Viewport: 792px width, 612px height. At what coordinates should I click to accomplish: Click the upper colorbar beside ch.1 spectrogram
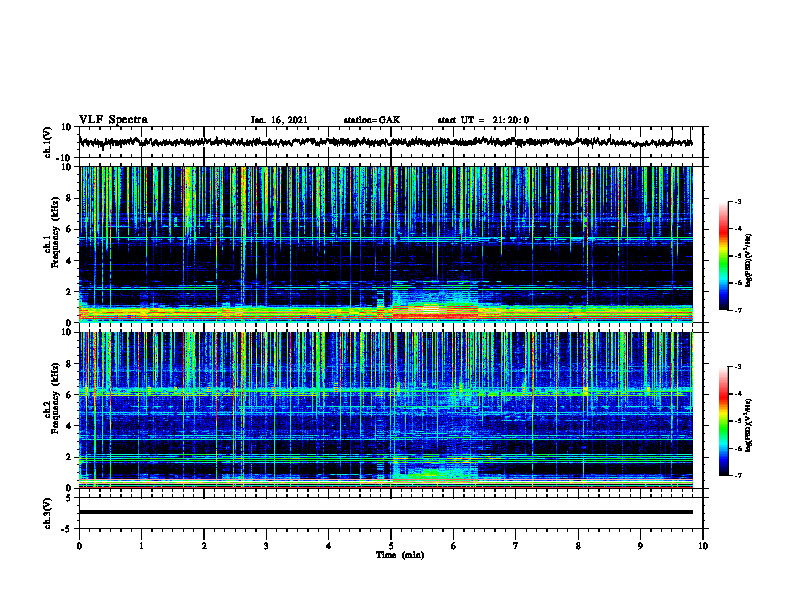click(x=723, y=256)
